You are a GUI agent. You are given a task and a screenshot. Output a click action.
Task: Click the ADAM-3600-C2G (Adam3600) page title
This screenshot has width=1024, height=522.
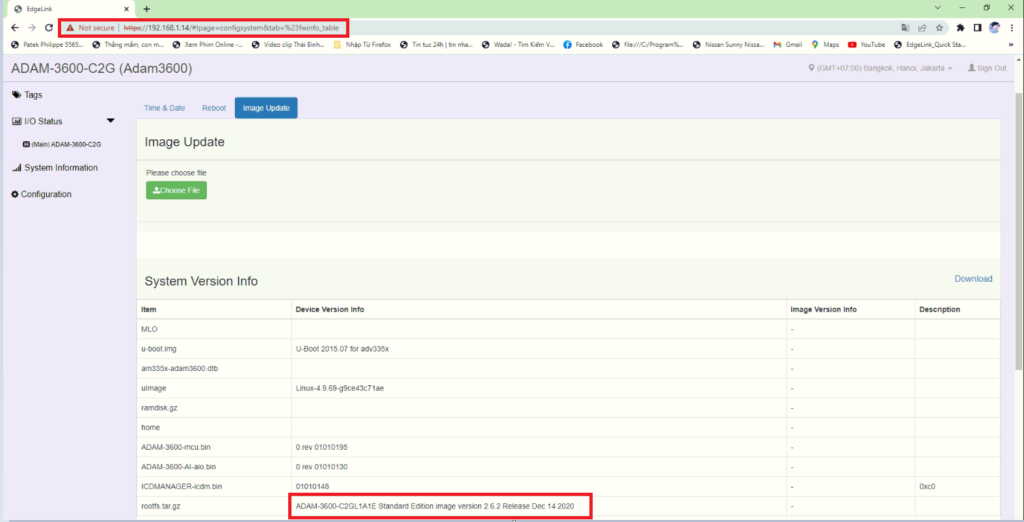[x=101, y=69]
